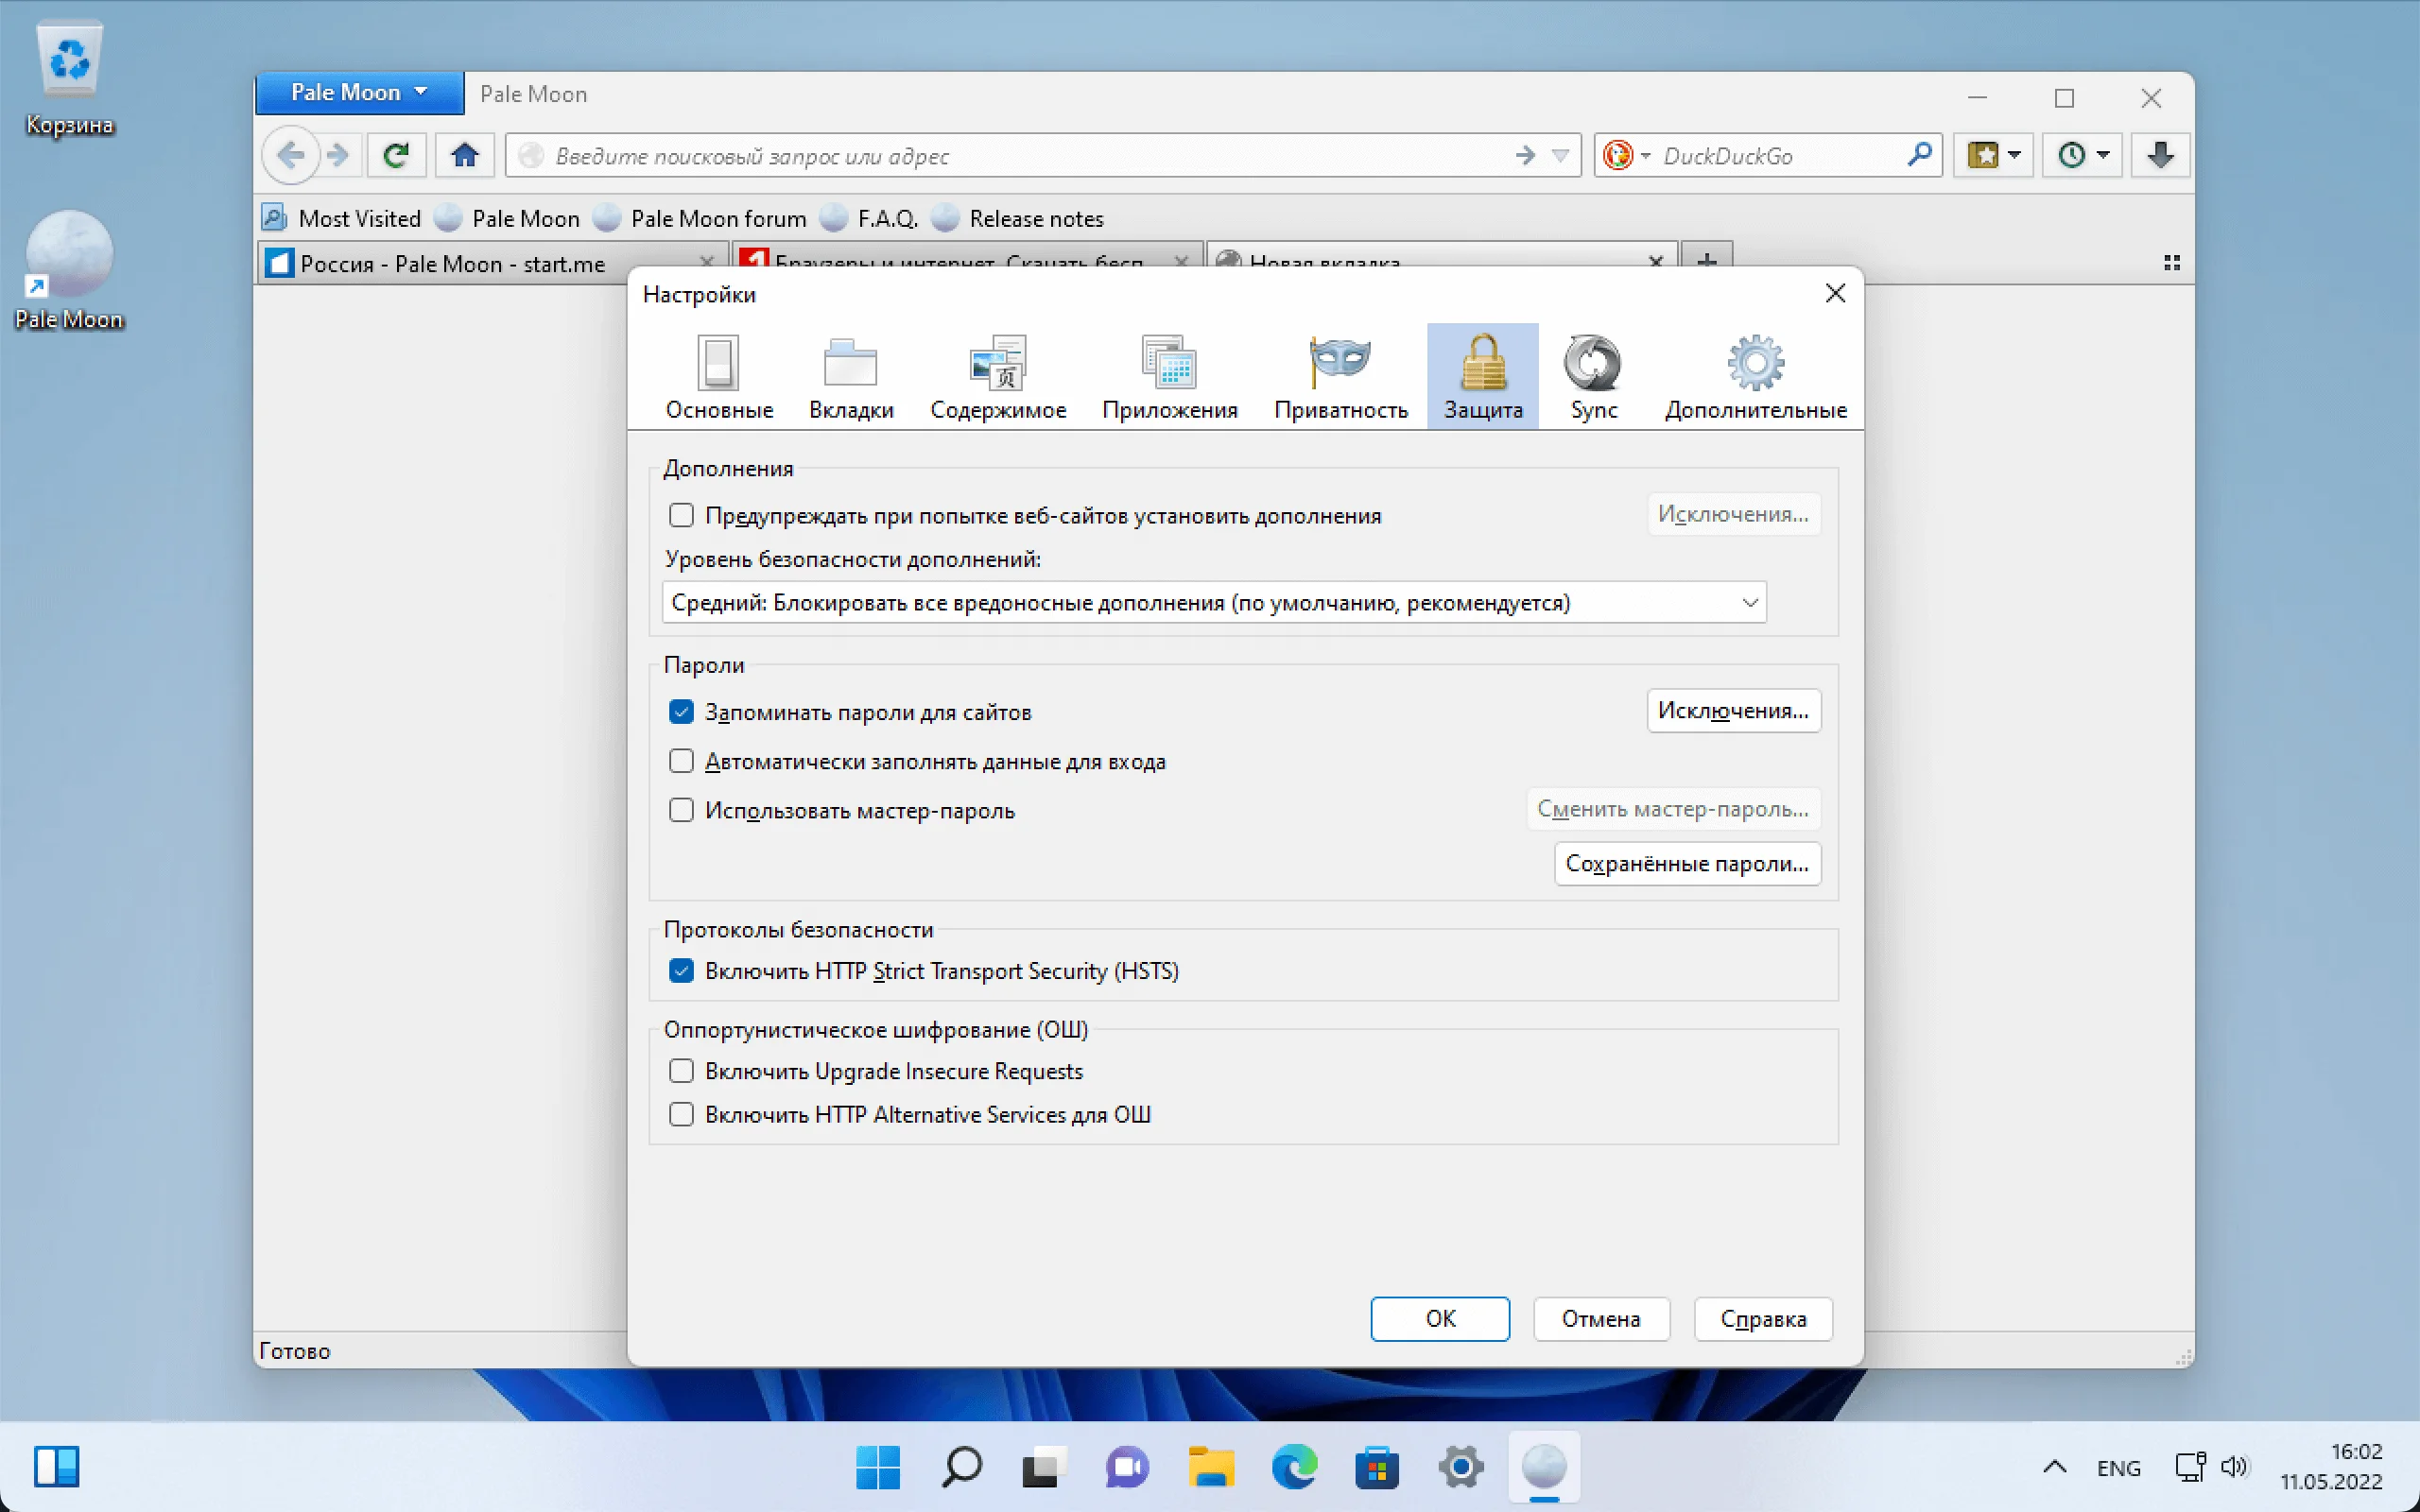Viewport: 2420px width, 1512px height.
Task: Click the Отмена button
Action: (1601, 1319)
